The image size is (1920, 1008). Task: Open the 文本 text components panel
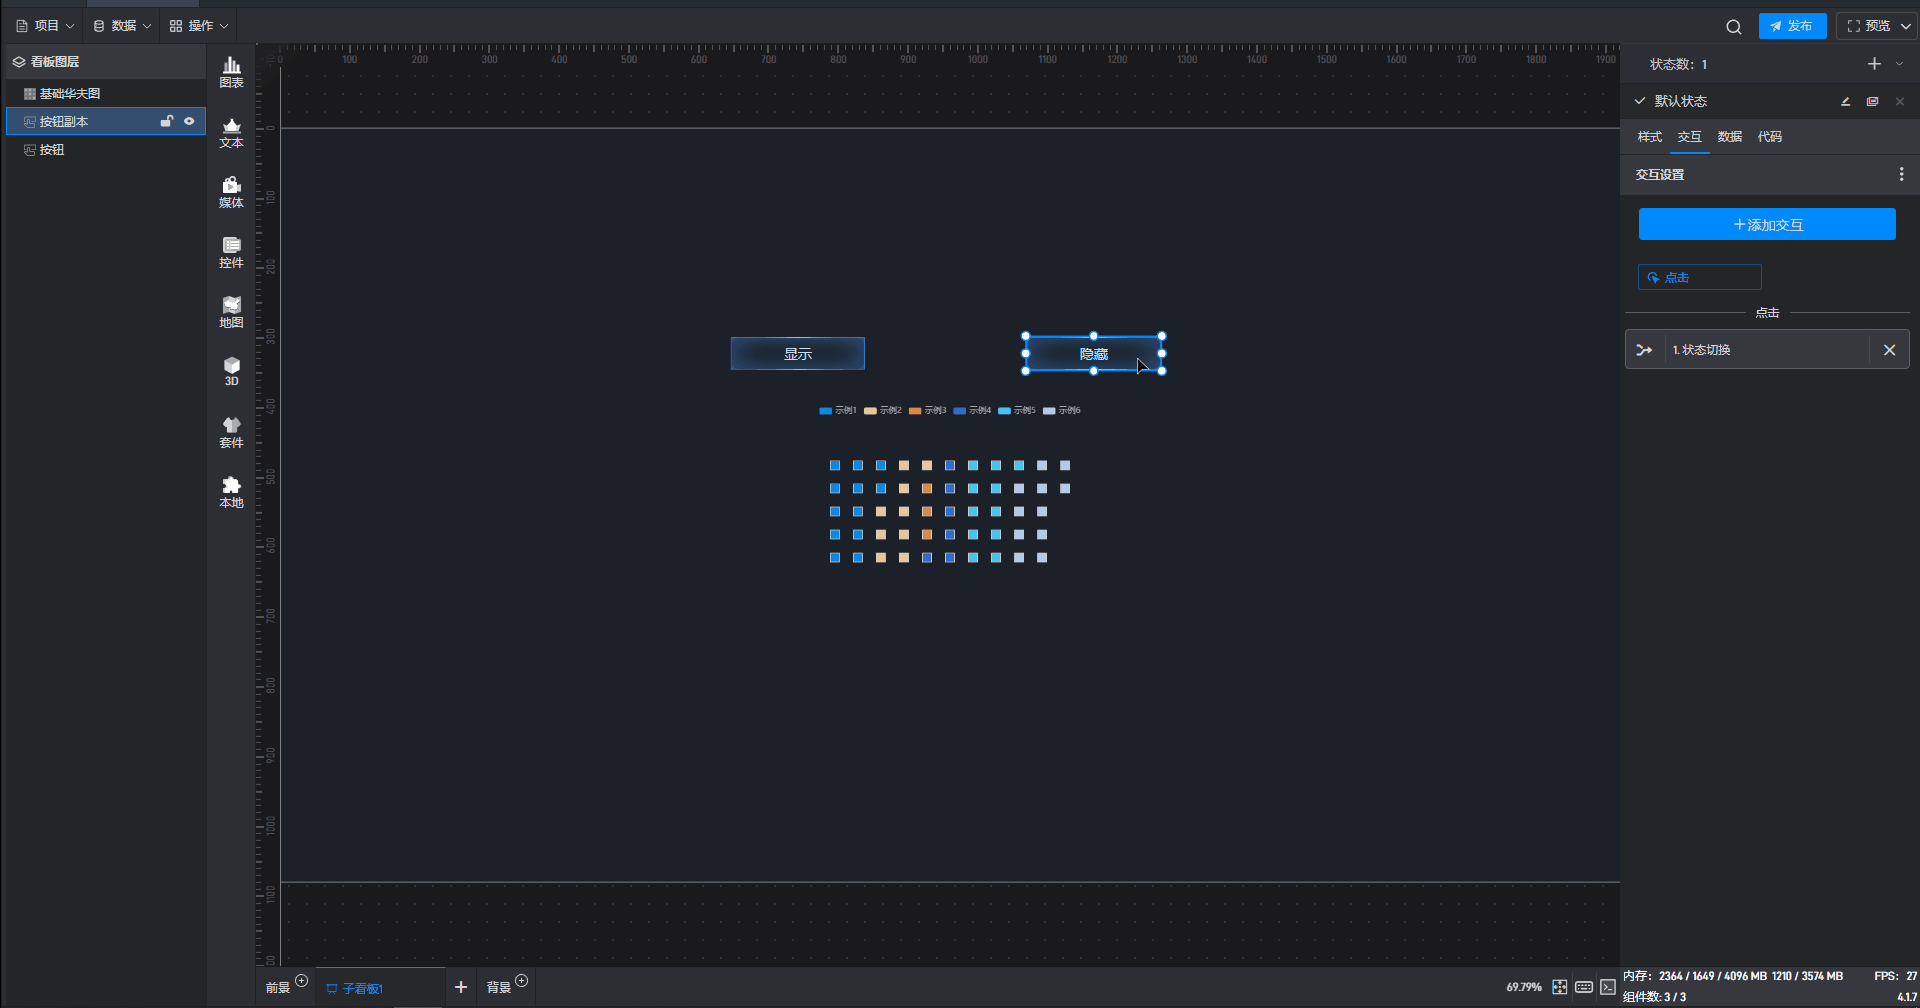point(231,132)
